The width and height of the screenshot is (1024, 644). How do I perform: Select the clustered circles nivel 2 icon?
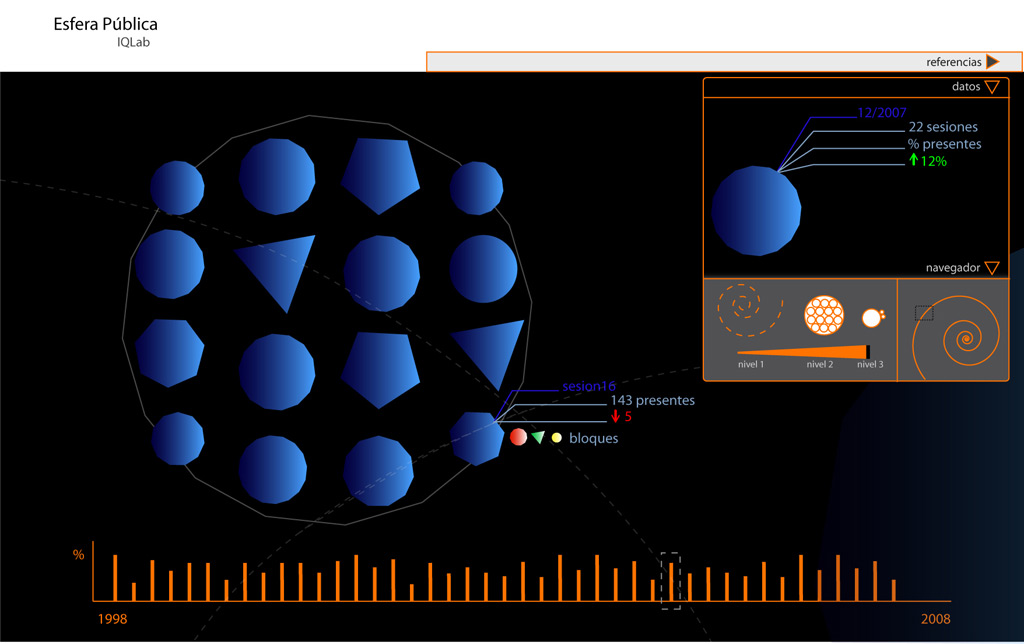(825, 316)
